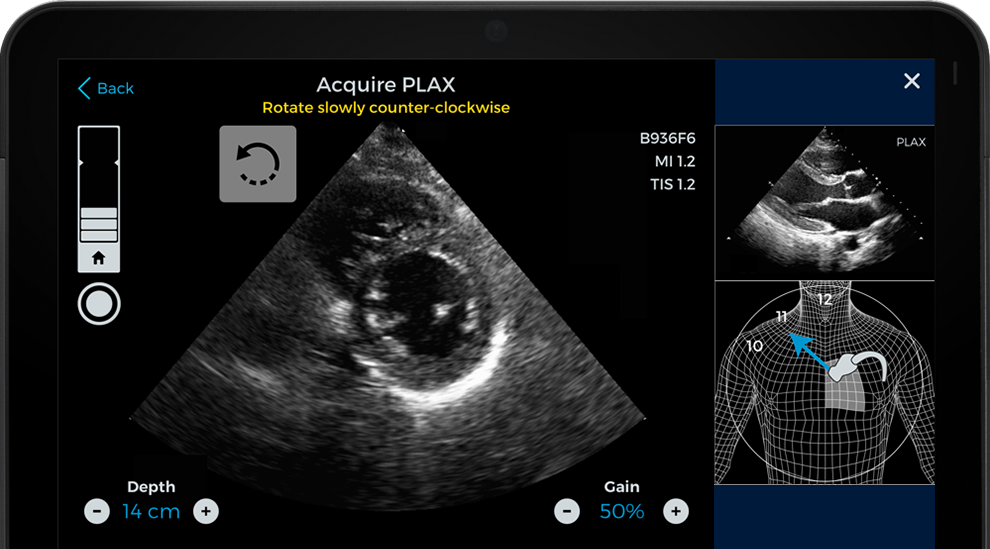
Task: Close the reference side panel
Action: tap(912, 81)
